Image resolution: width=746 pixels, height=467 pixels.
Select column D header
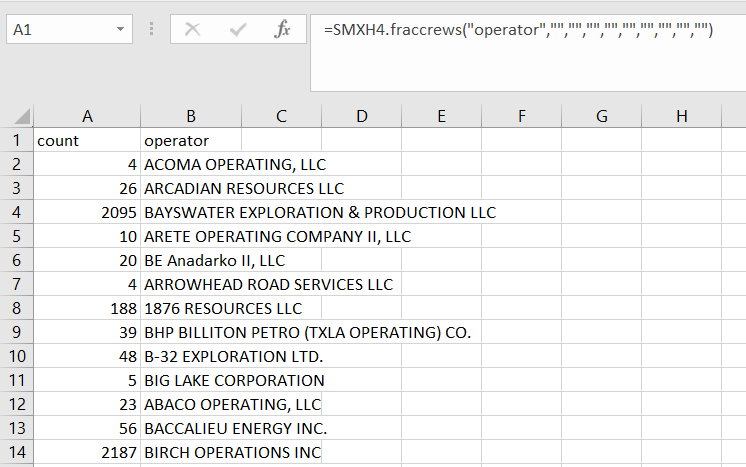[362, 117]
